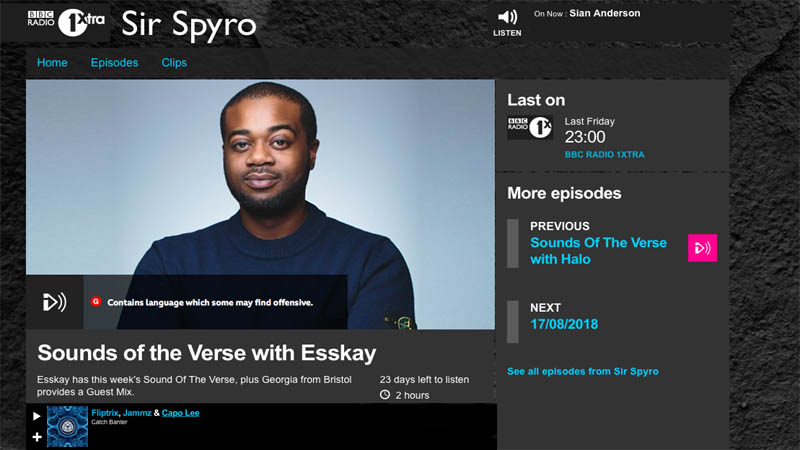See all episodes from Sir Spyro
This screenshot has width=800, height=450.
point(583,371)
